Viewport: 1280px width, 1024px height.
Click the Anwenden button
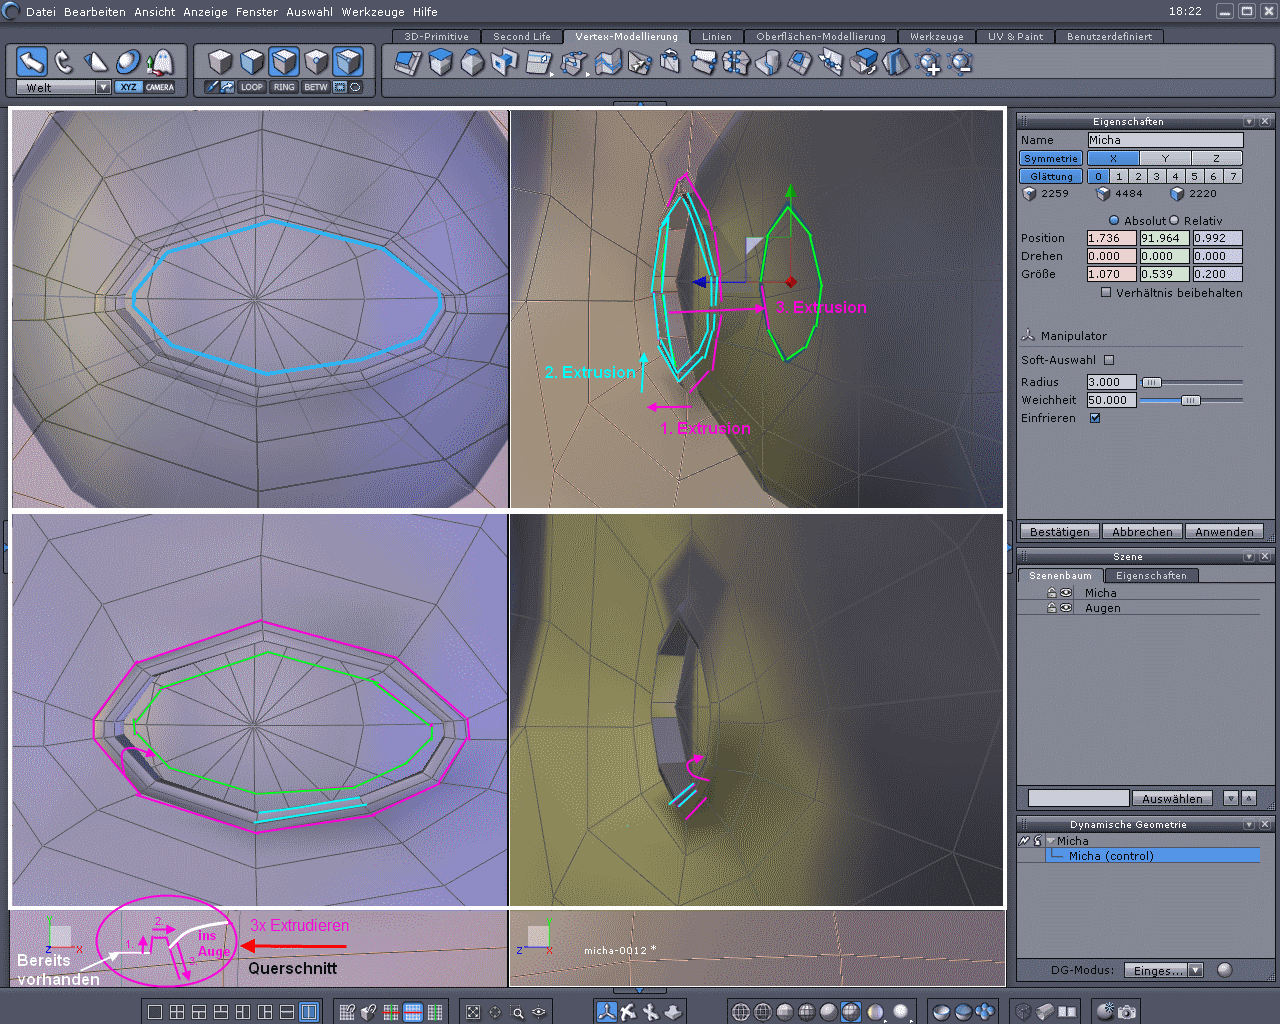[x=1224, y=532]
